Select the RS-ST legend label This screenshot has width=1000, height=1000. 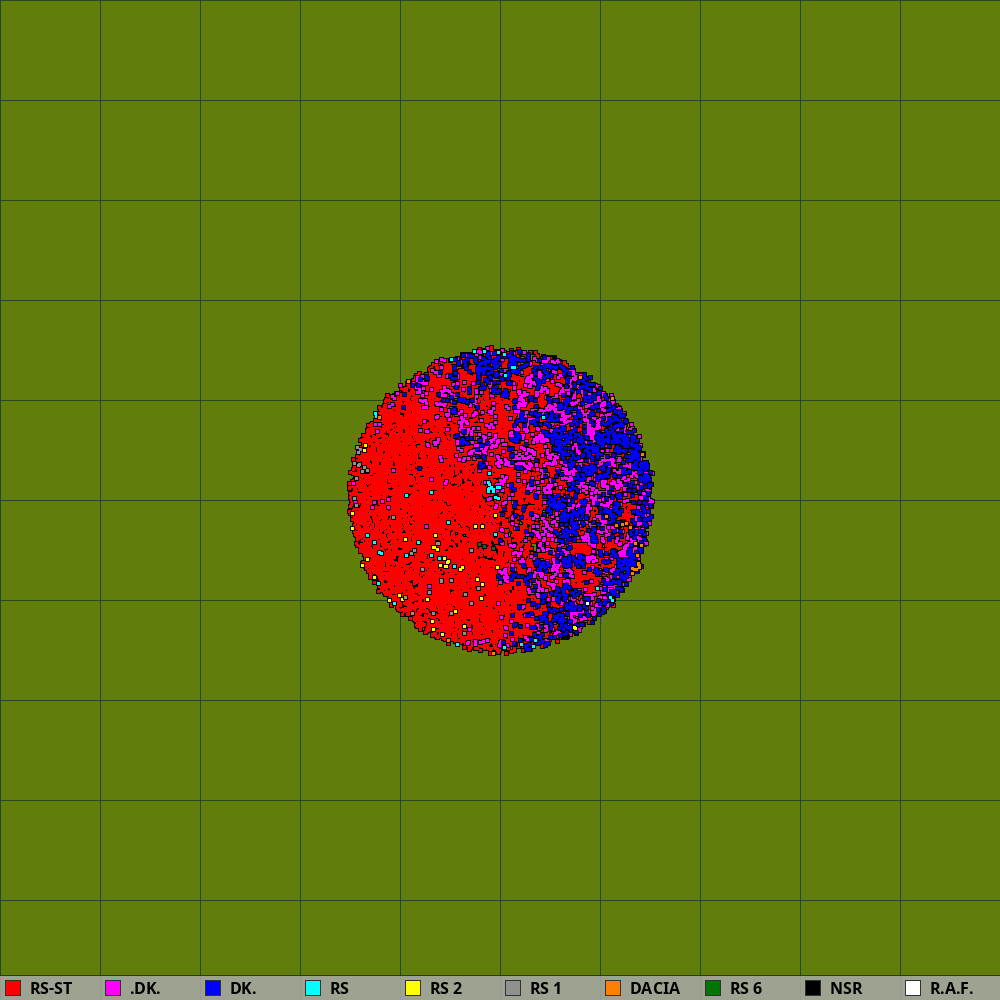pos(51,988)
